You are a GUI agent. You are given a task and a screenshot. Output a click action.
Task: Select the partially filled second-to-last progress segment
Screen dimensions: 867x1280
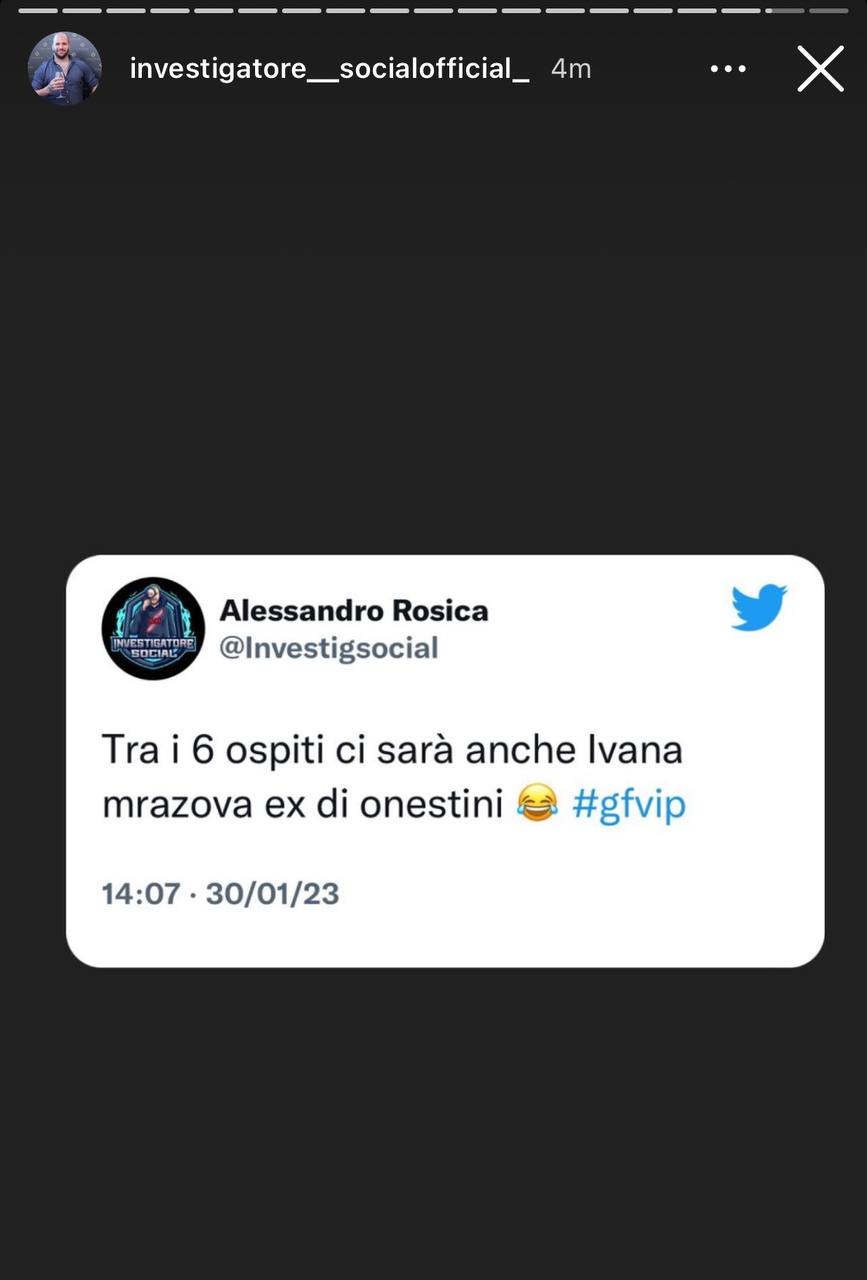785,11
